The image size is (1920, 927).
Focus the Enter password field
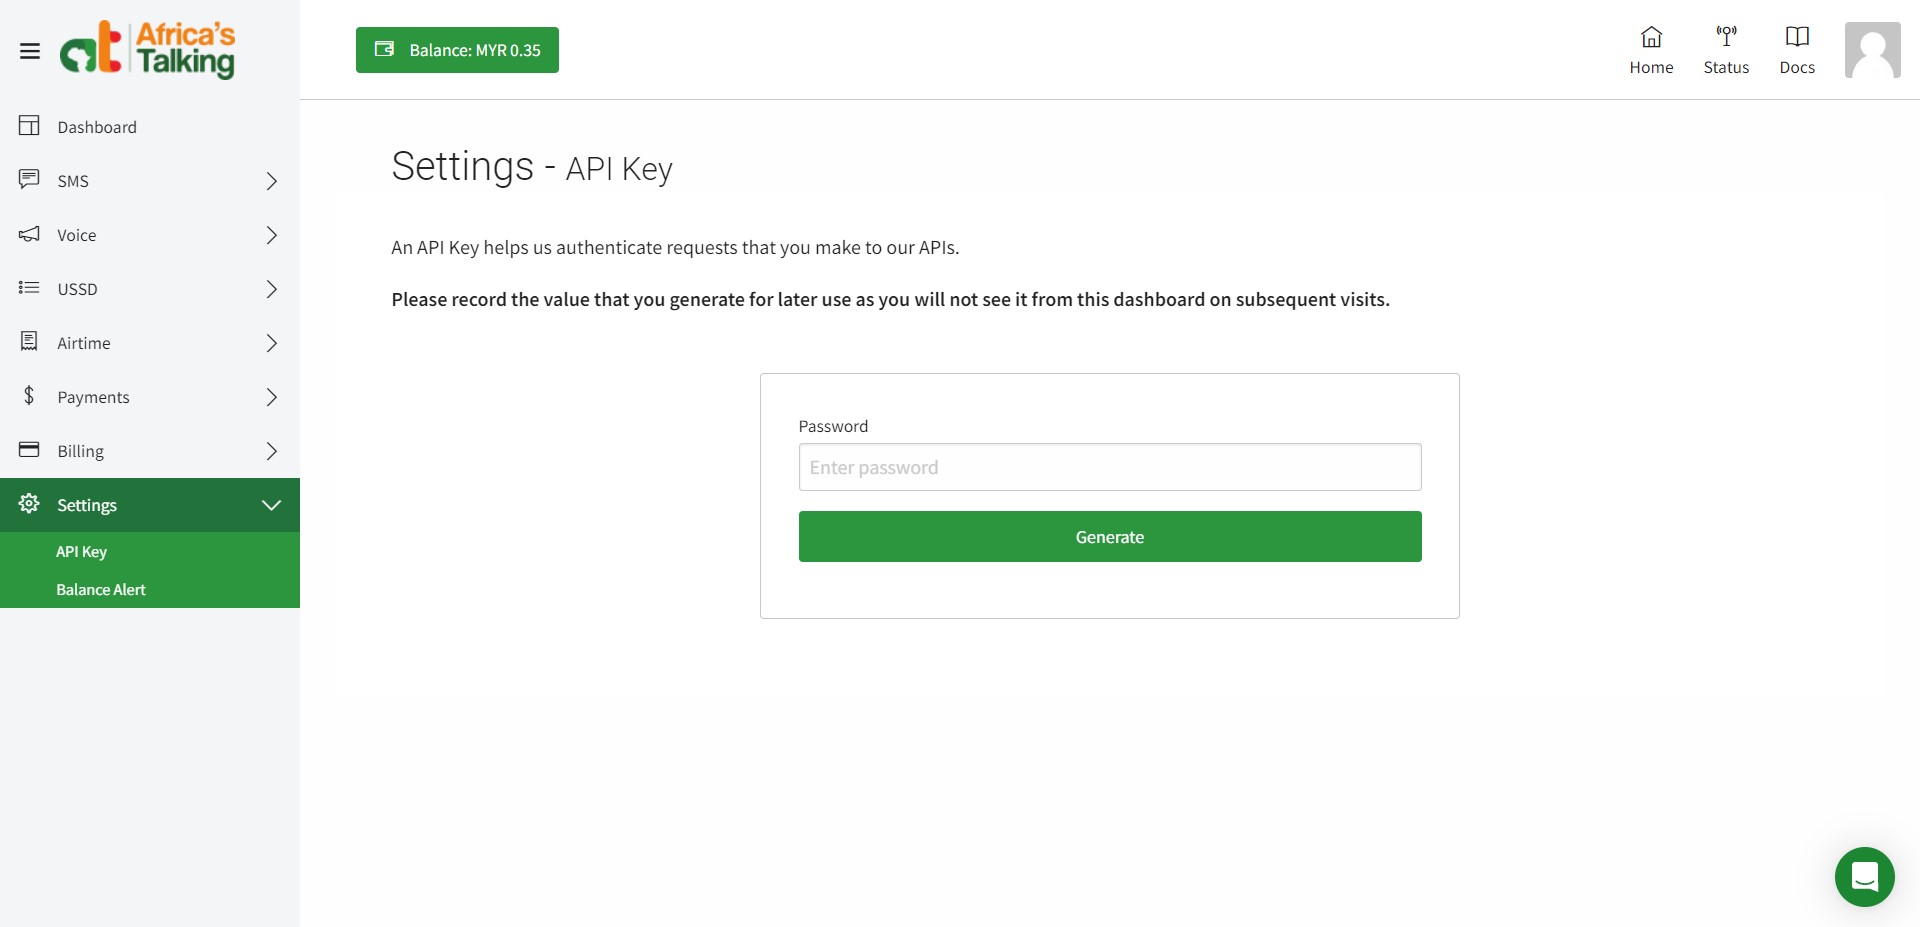tap(1109, 467)
